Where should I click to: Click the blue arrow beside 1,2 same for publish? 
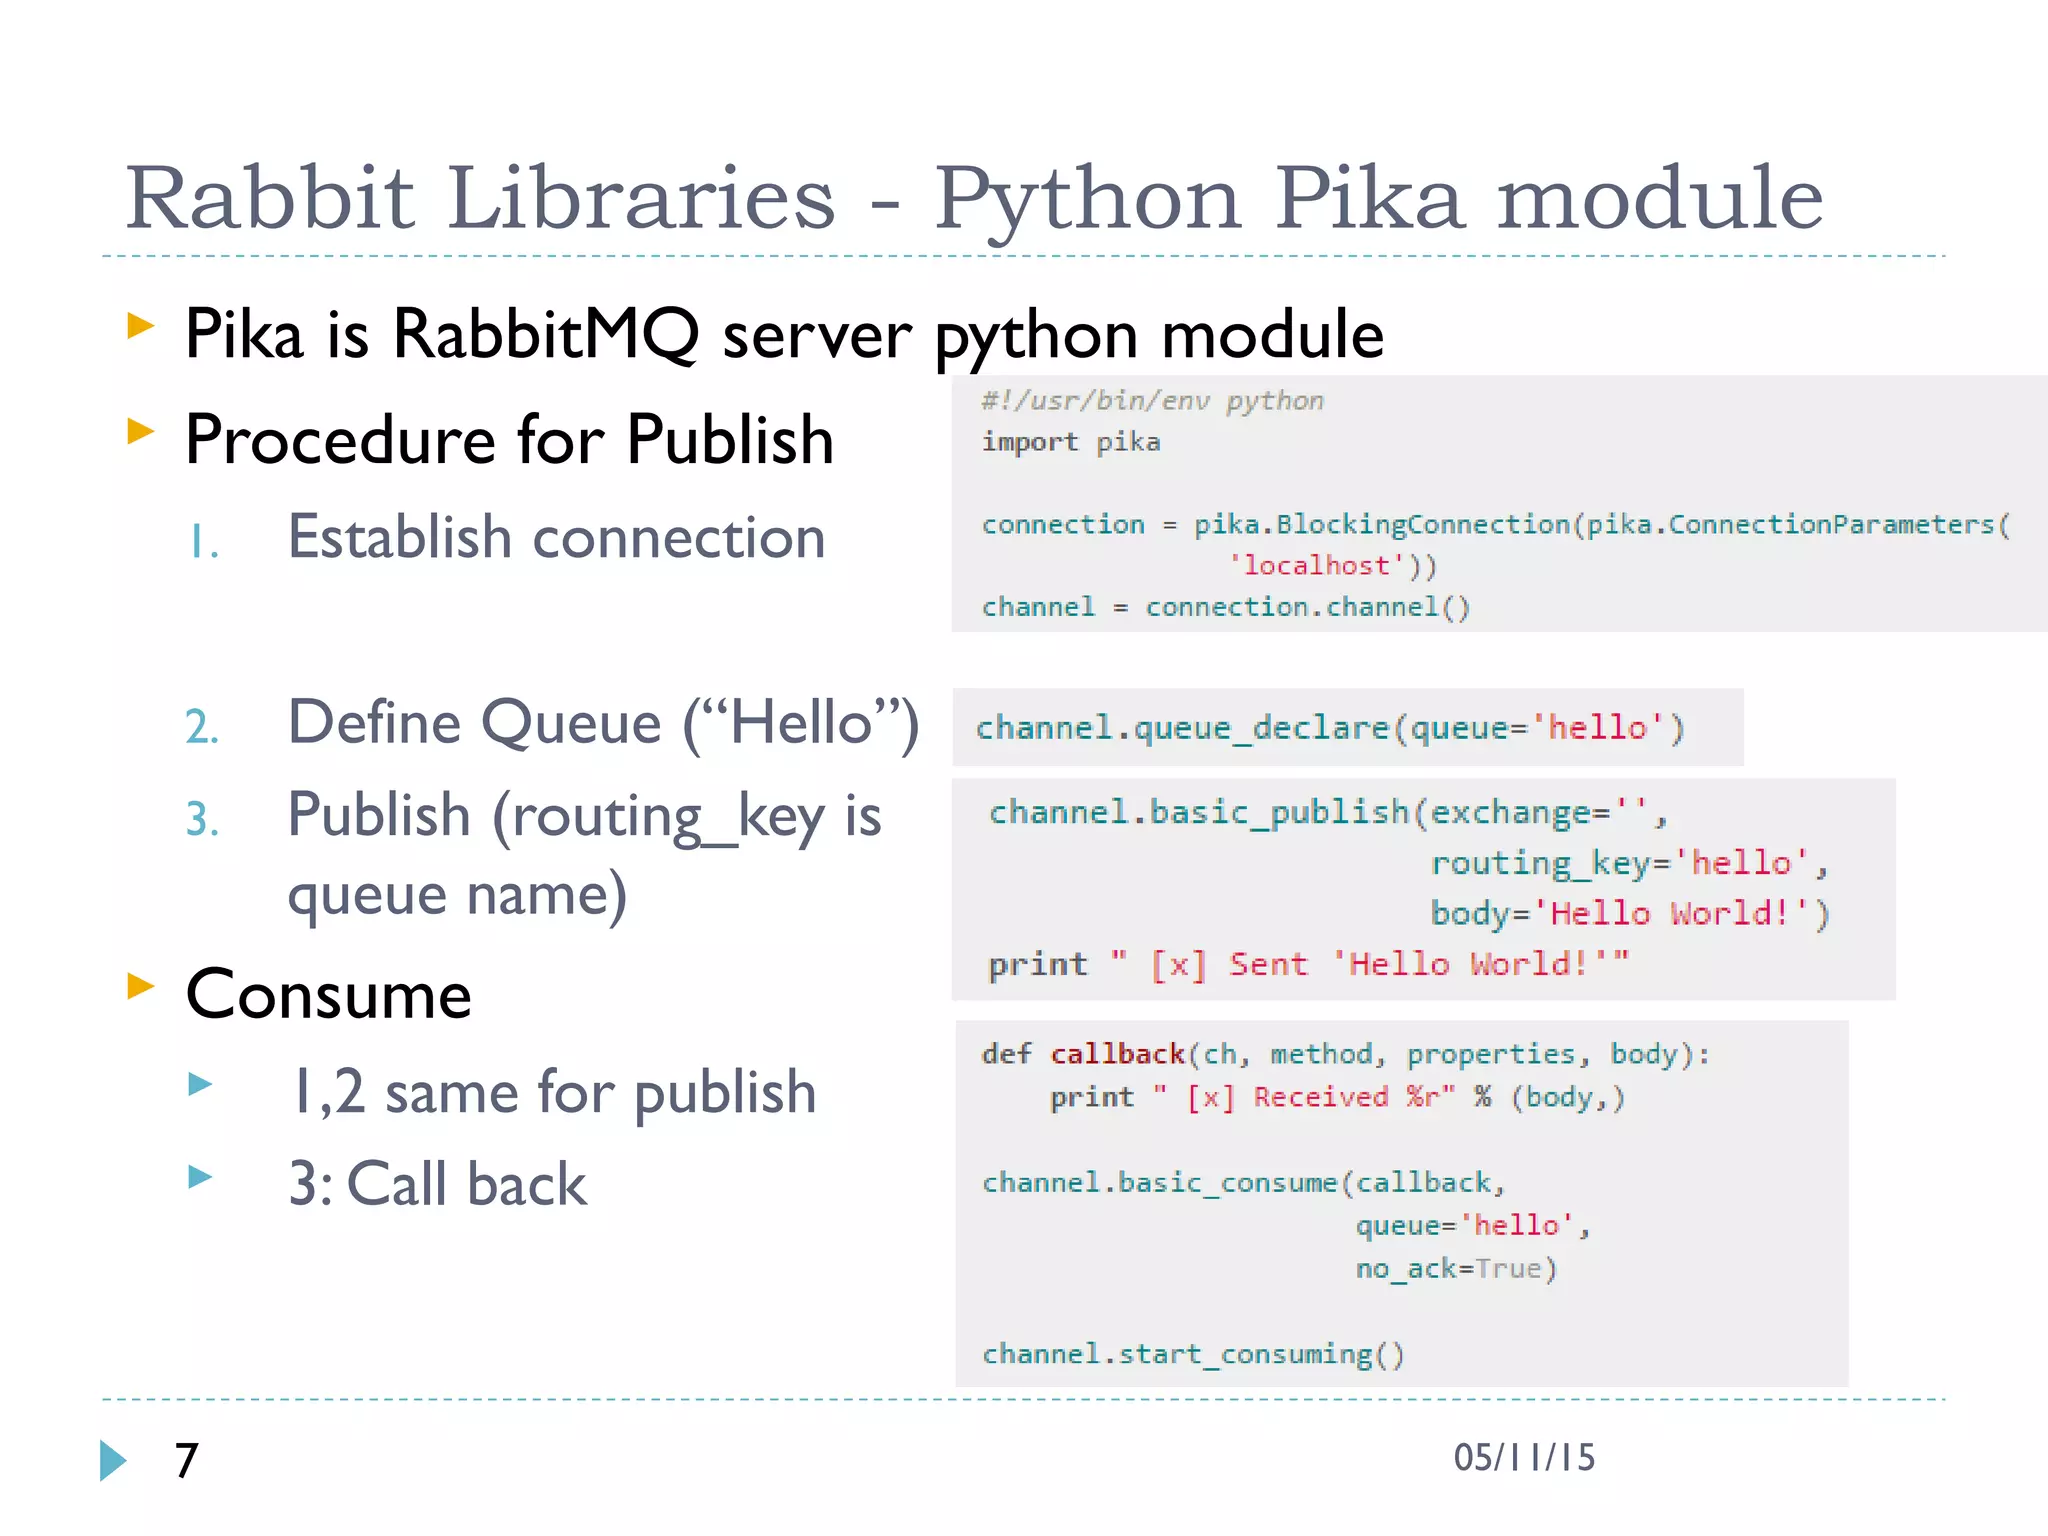[201, 1084]
